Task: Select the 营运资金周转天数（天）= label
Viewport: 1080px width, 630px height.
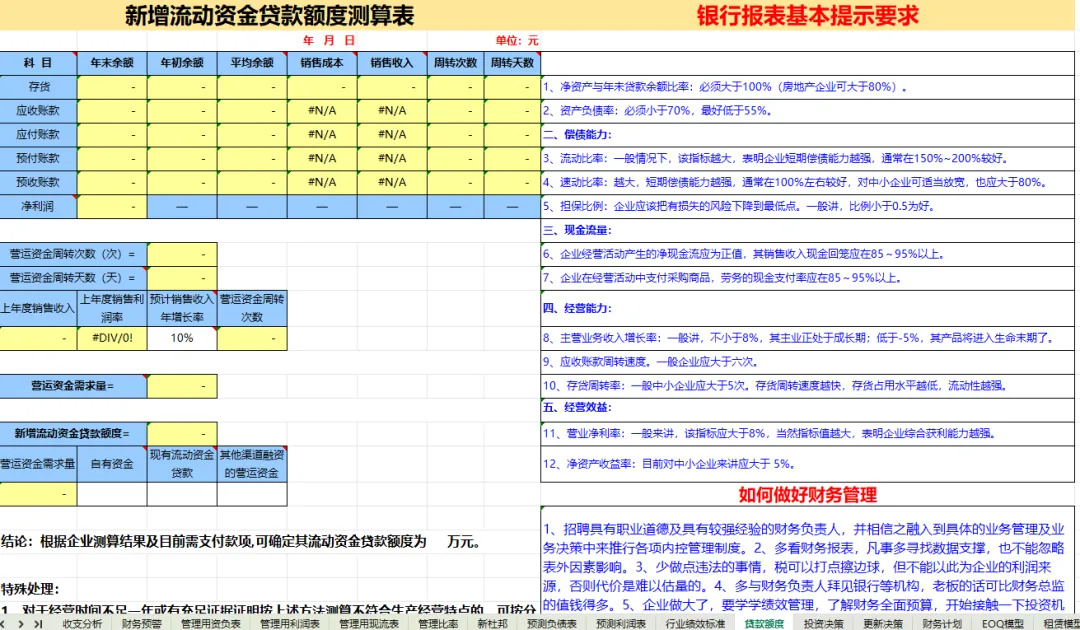Action: [73, 278]
